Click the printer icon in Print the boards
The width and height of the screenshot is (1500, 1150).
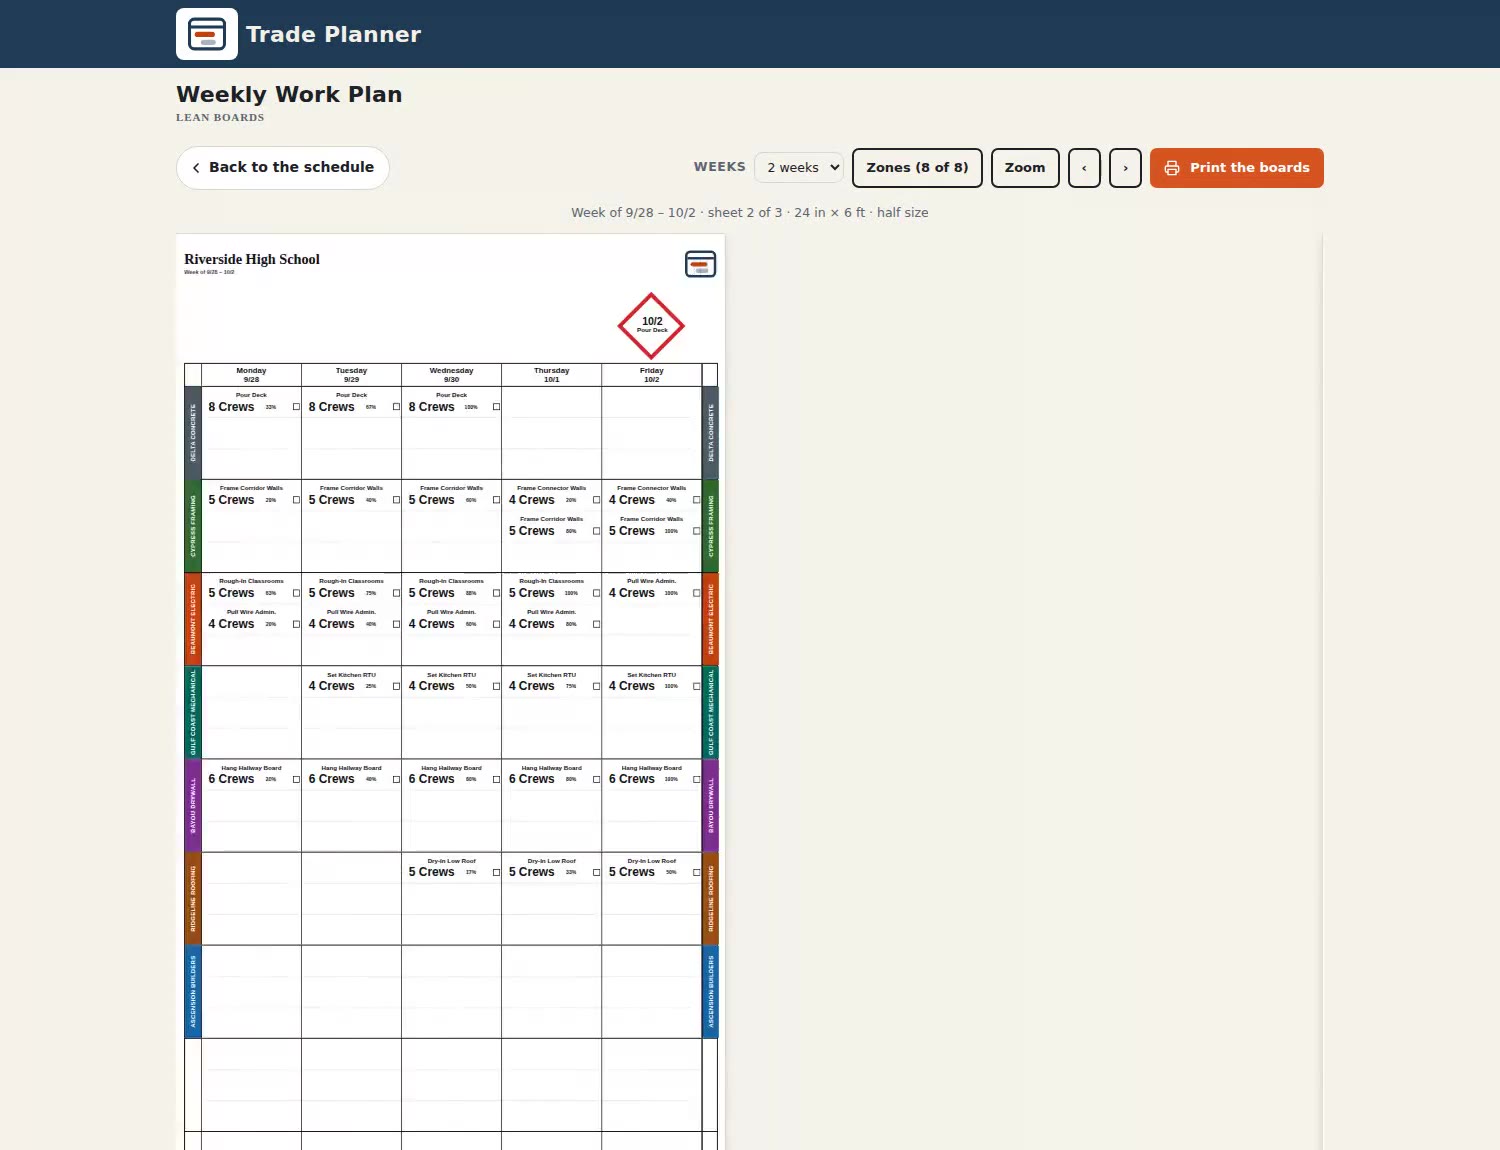tap(1172, 168)
